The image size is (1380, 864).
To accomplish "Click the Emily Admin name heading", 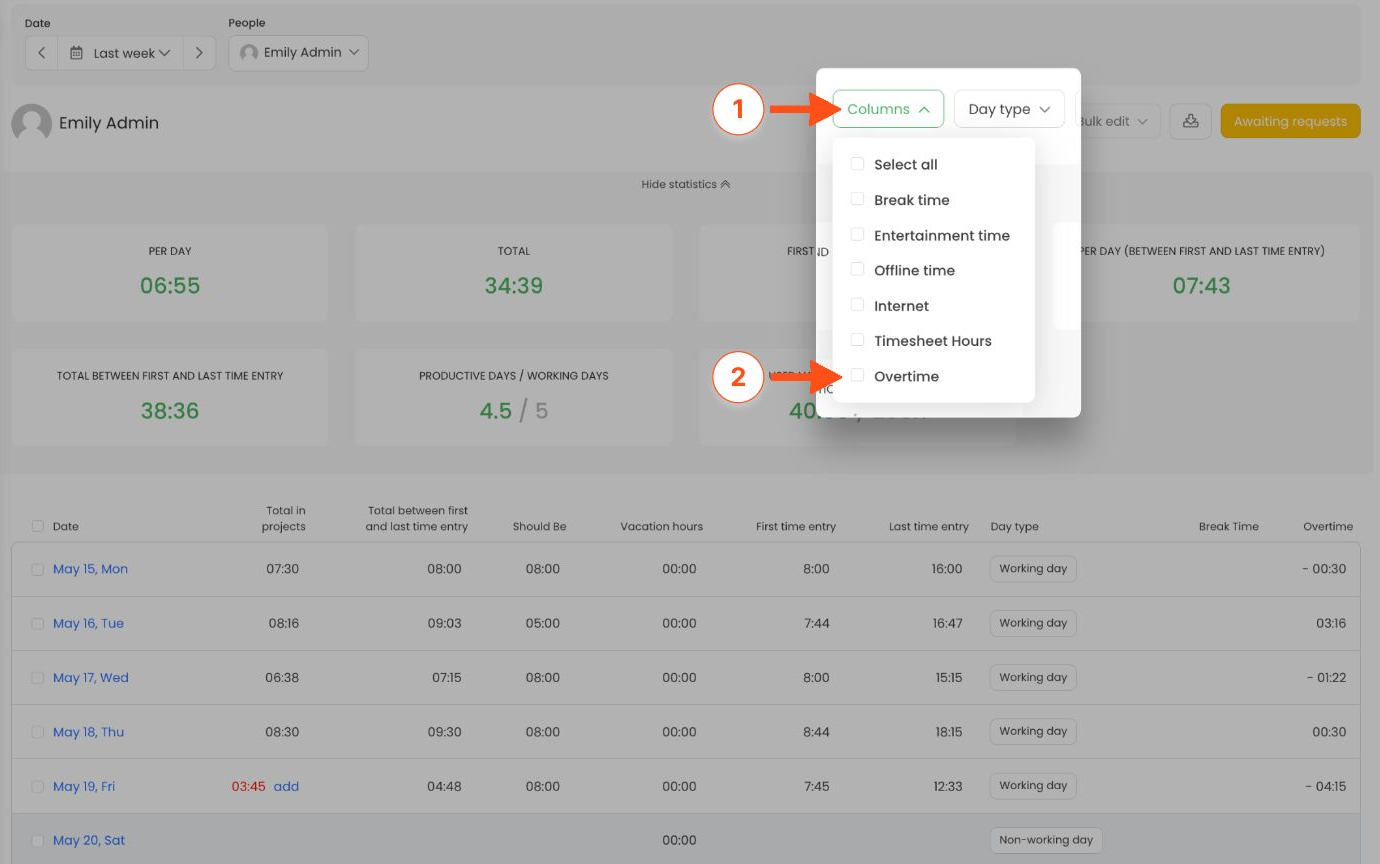I will tap(109, 123).
